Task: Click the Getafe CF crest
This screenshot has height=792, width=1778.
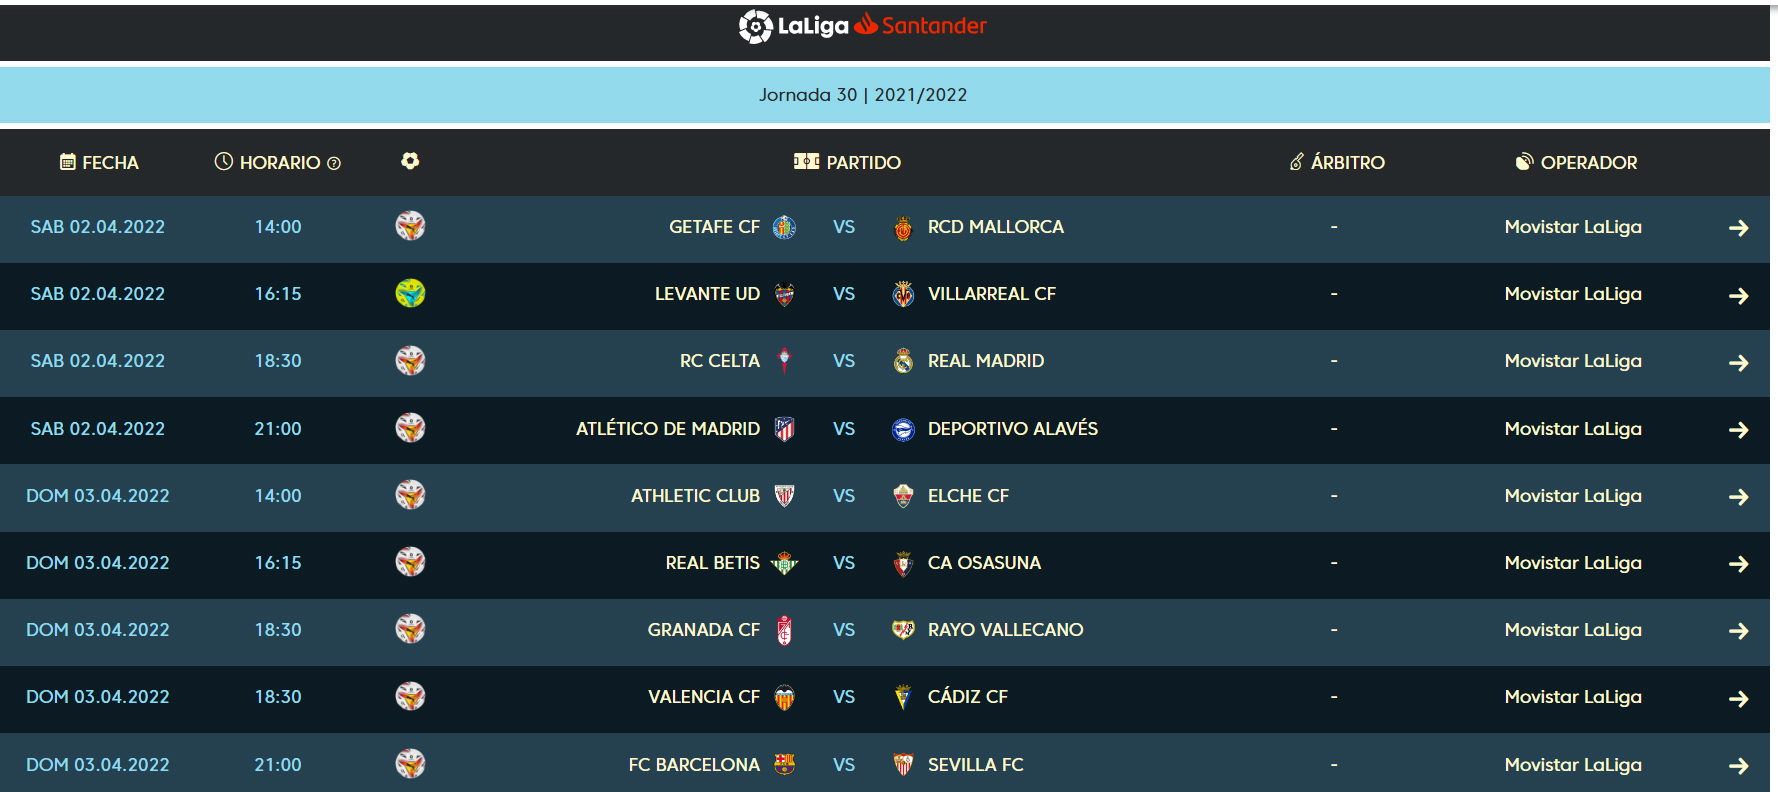Action: click(784, 227)
